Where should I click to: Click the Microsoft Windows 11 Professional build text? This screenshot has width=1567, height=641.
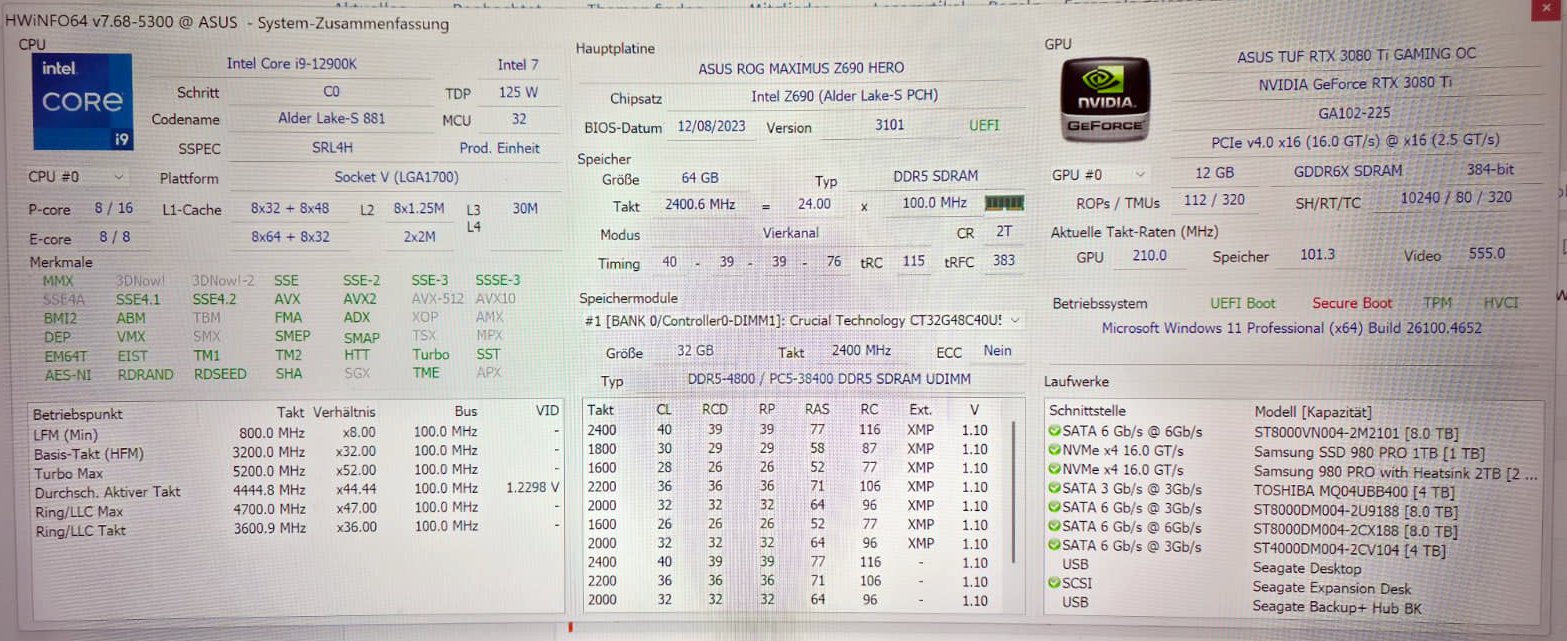[1291, 327]
